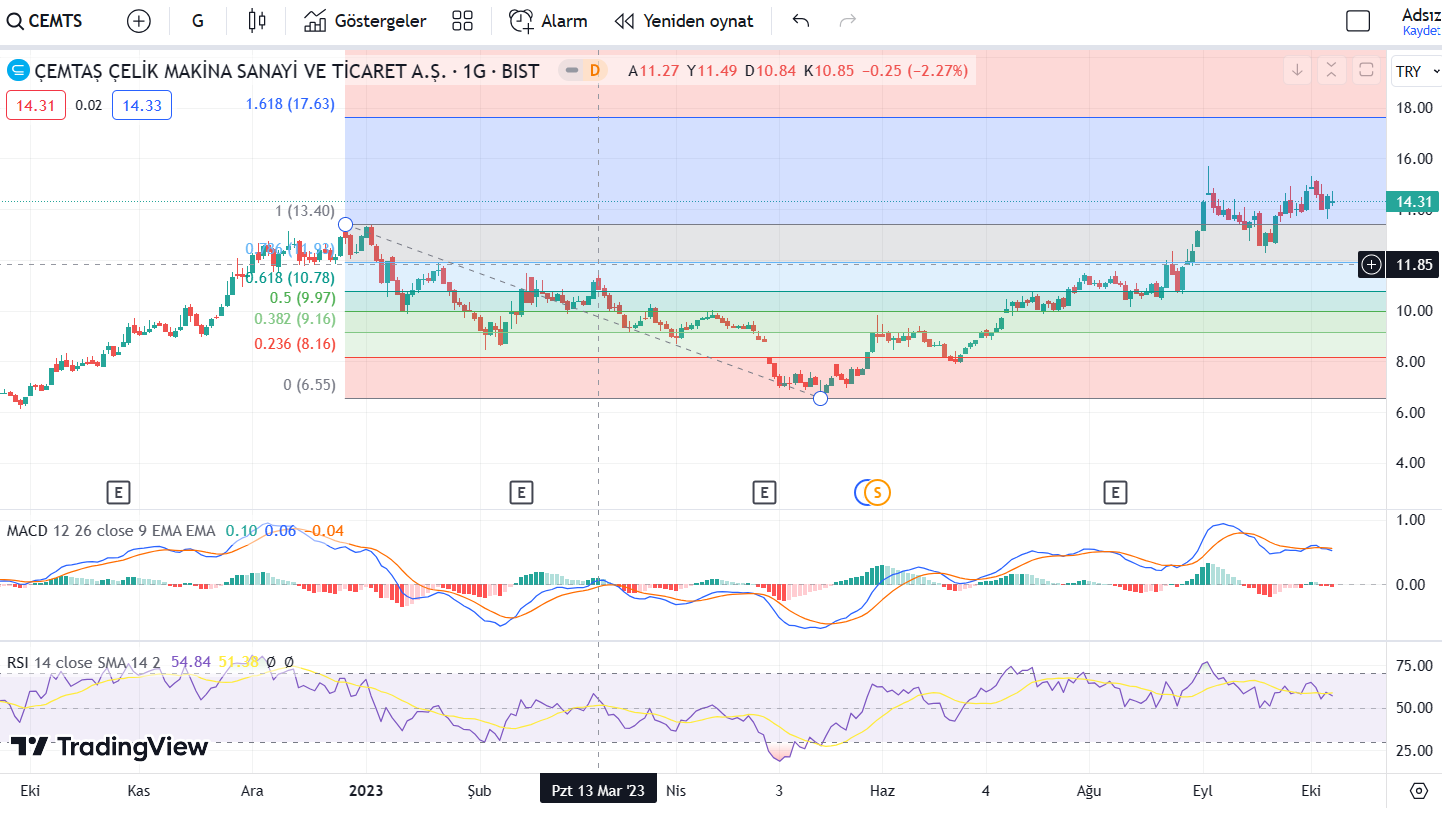Viewport: 1442px width, 817px height.
Task: Open the Adsız layout name menu
Action: pos(1420,14)
